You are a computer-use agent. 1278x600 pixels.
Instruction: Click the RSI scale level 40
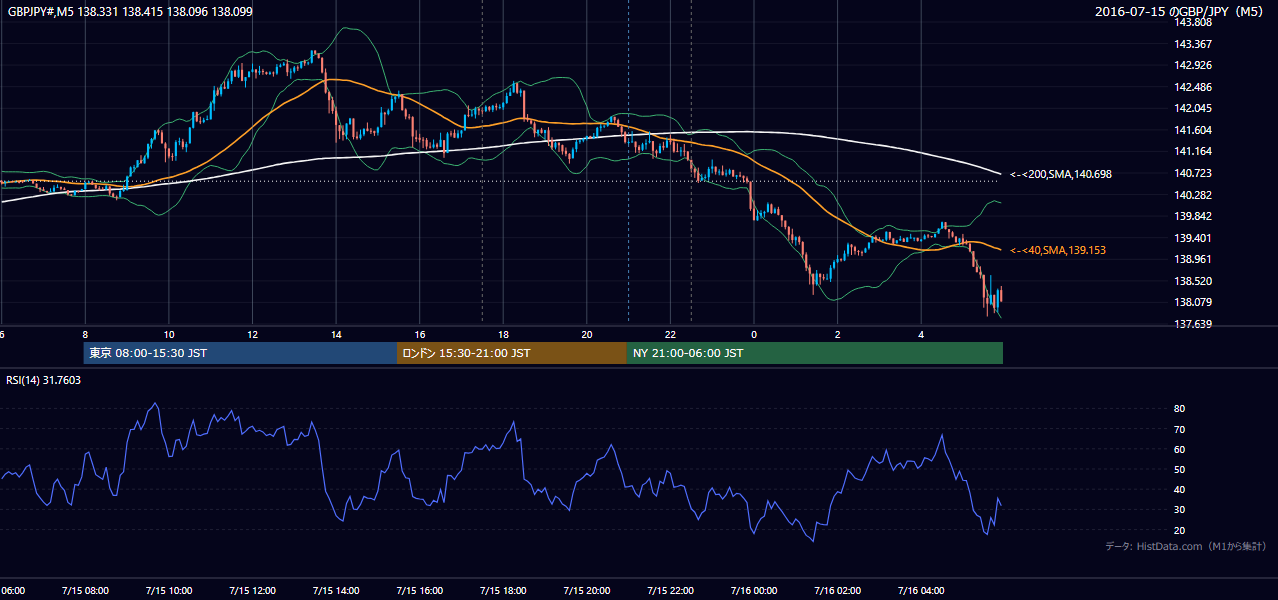(1179, 489)
